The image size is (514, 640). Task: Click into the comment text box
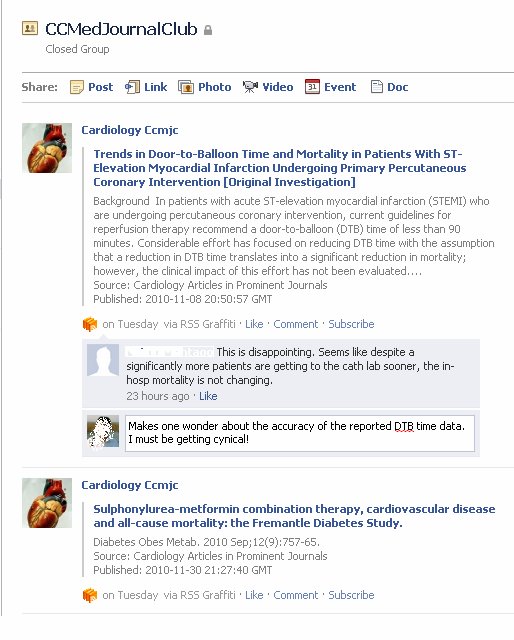(300, 433)
